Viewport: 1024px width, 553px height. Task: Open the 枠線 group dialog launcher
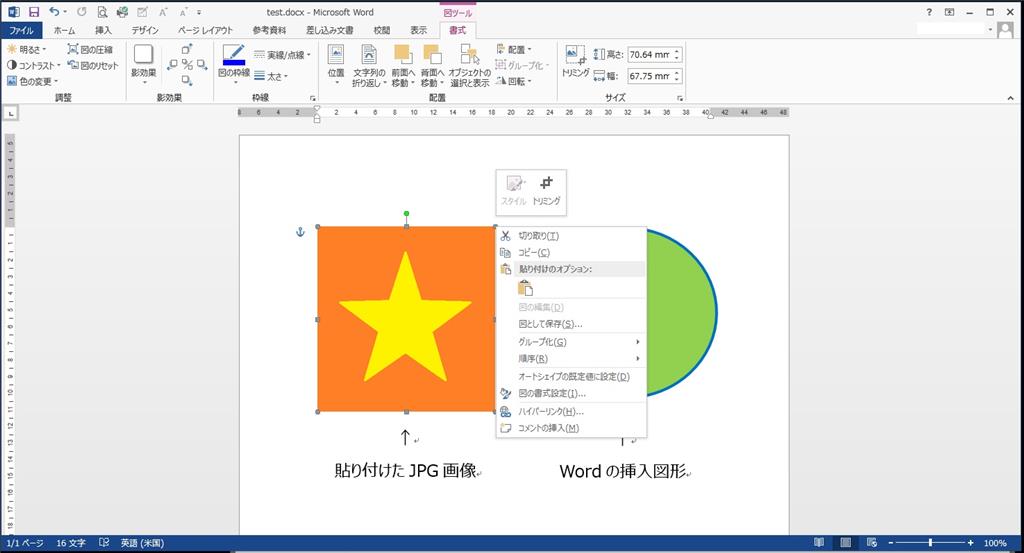tap(313, 98)
